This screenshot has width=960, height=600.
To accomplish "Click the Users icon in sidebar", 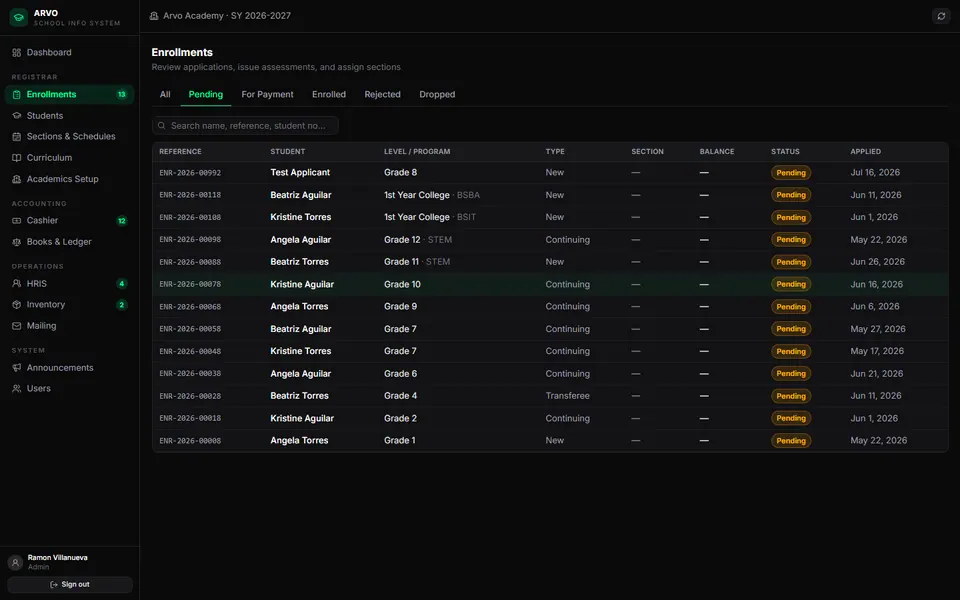I will pyautogui.click(x=17, y=388).
